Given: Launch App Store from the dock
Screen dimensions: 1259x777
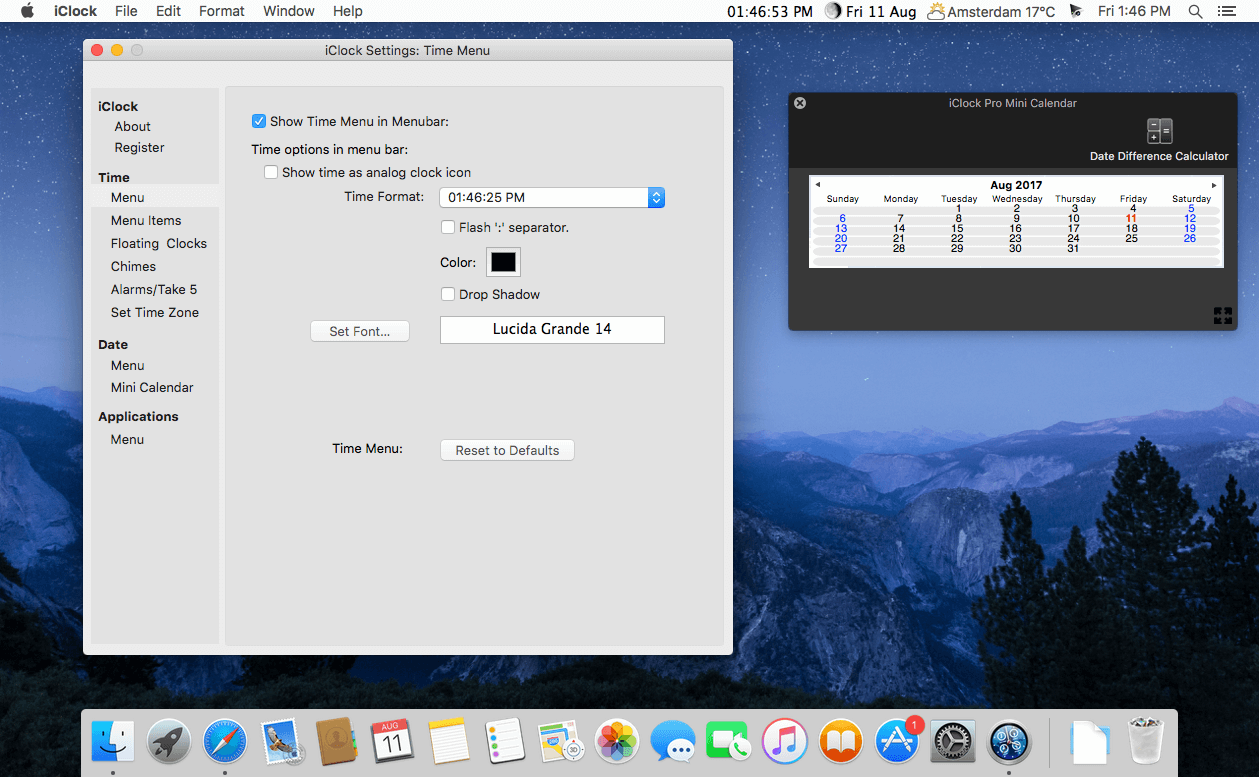Looking at the screenshot, I should 897,742.
